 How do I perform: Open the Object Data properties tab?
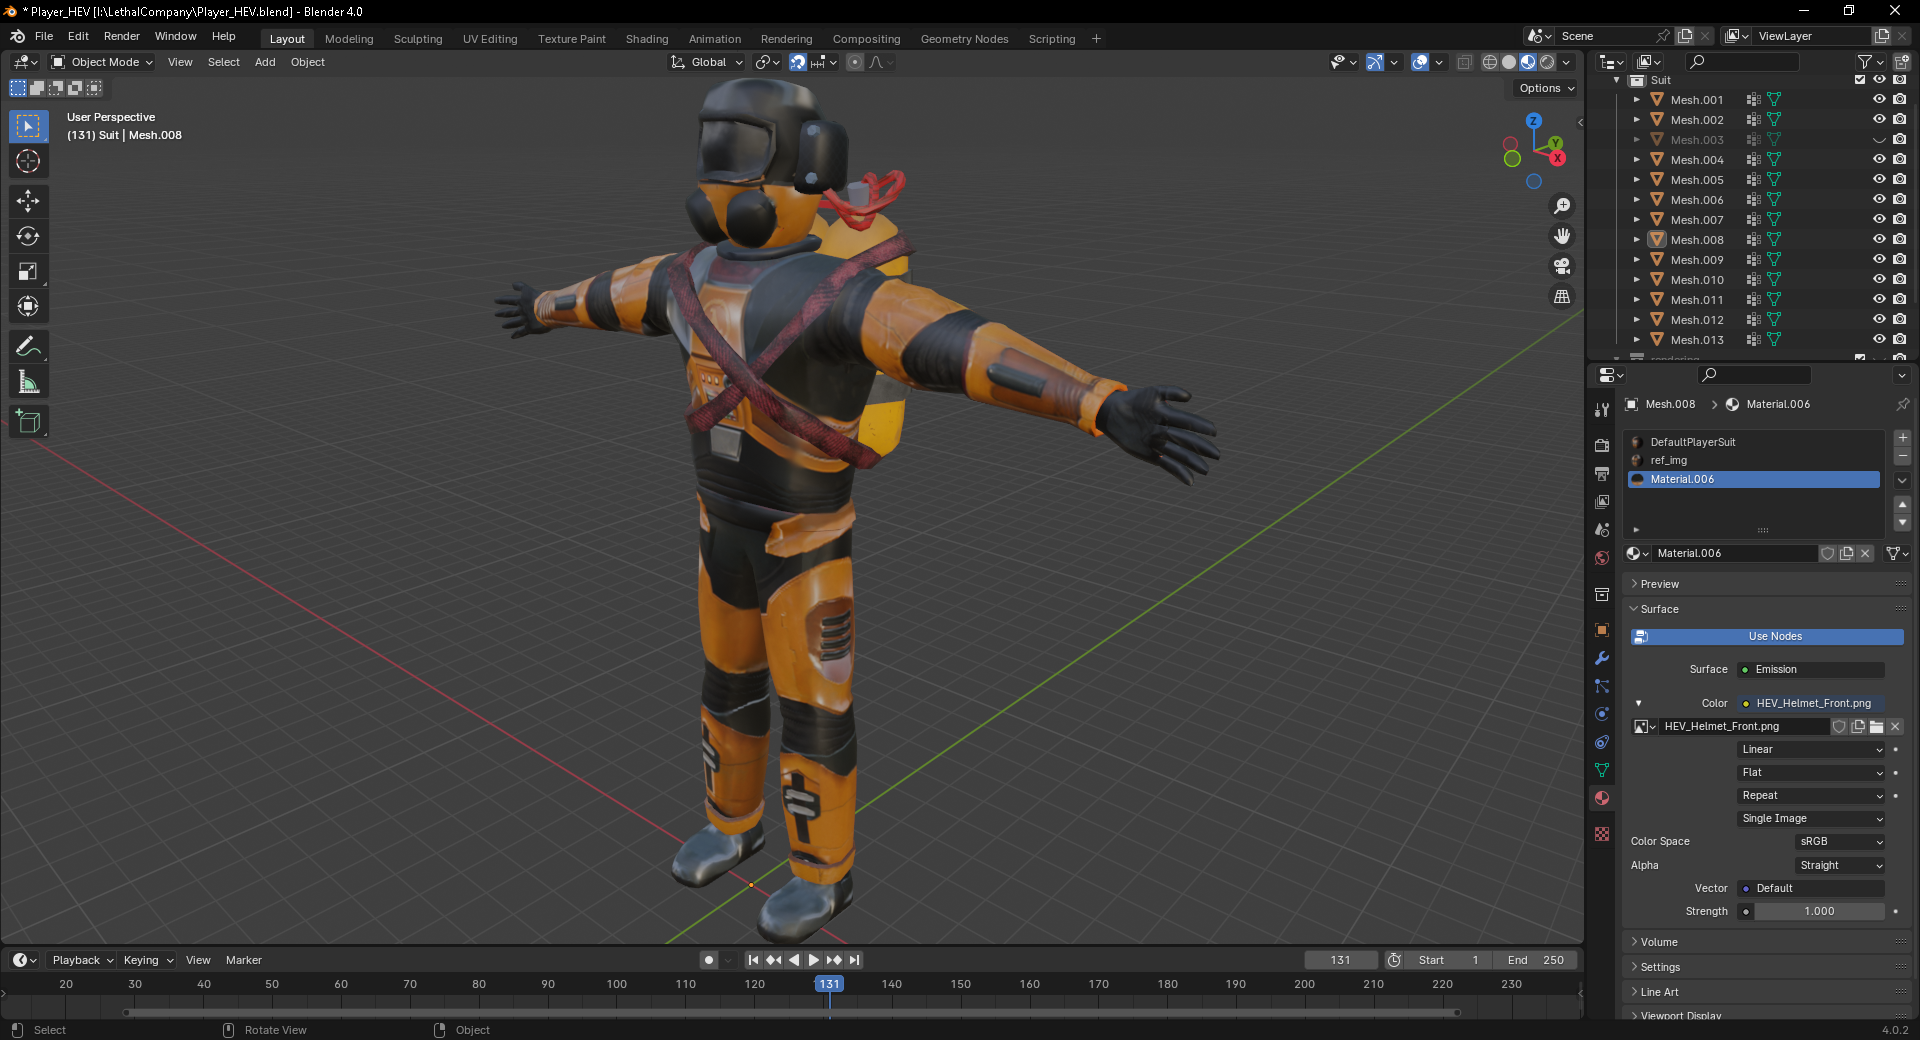1602,770
